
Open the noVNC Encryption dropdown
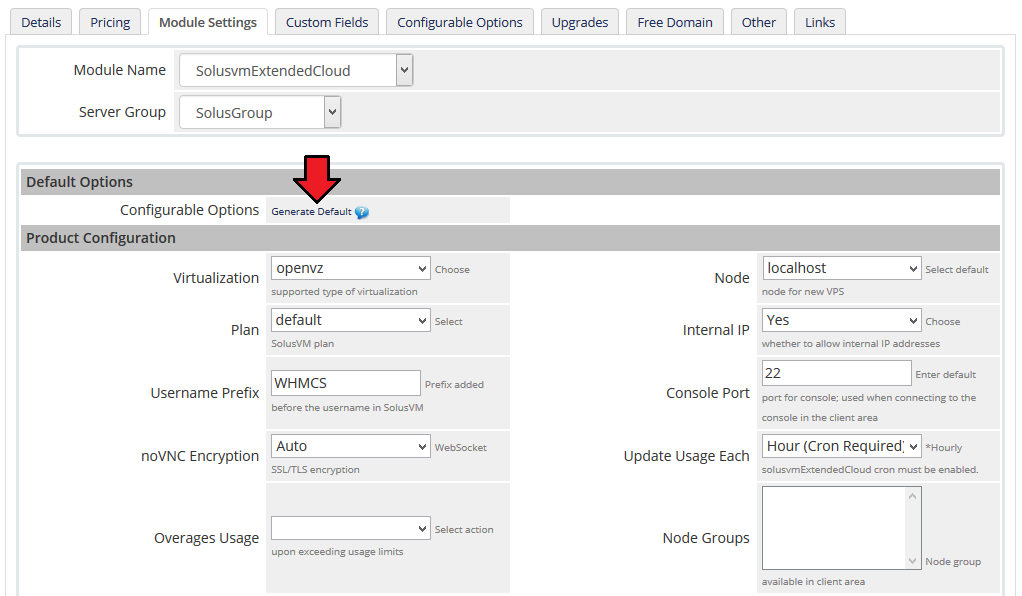[x=351, y=446]
